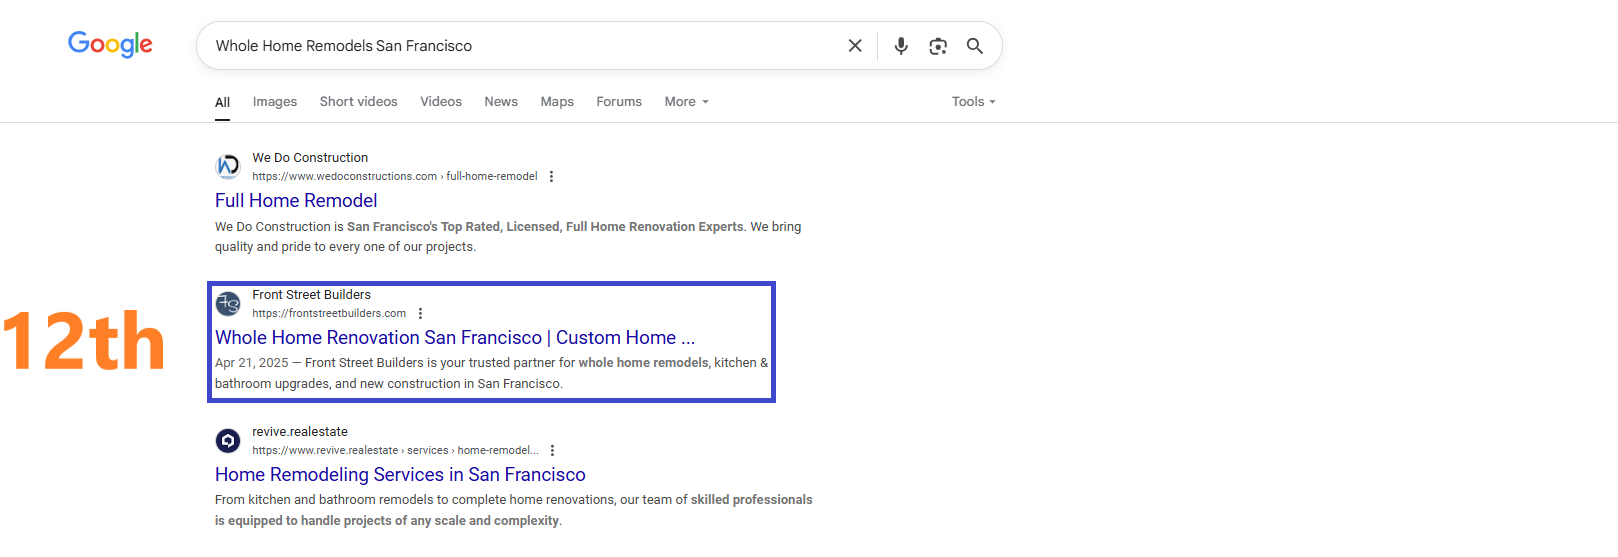Screen dimensions: 1618x557
Task: Open the News tab
Action: point(501,102)
